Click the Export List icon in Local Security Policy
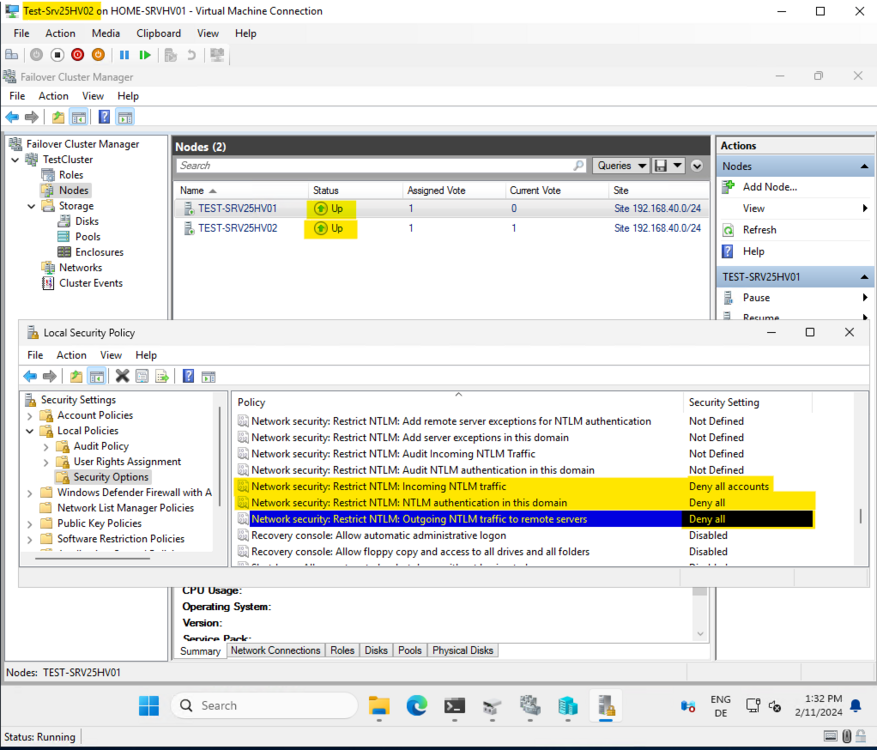Image resolution: width=877 pixels, height=750 pixels. point(162,376)
